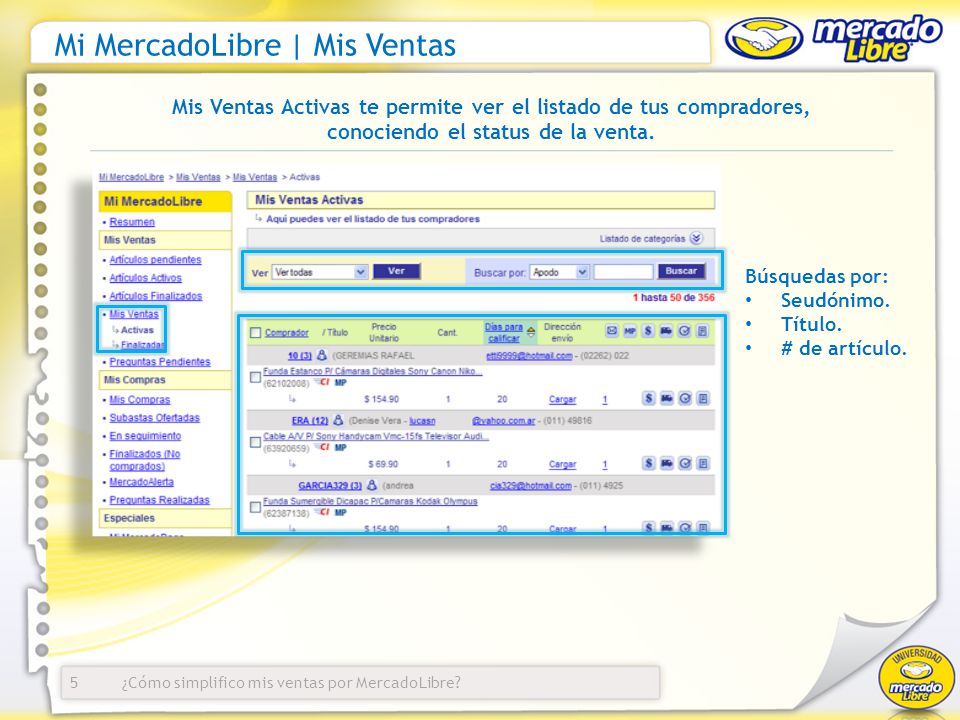Click the '$ 69.90' unit price

tap(383, 464)
